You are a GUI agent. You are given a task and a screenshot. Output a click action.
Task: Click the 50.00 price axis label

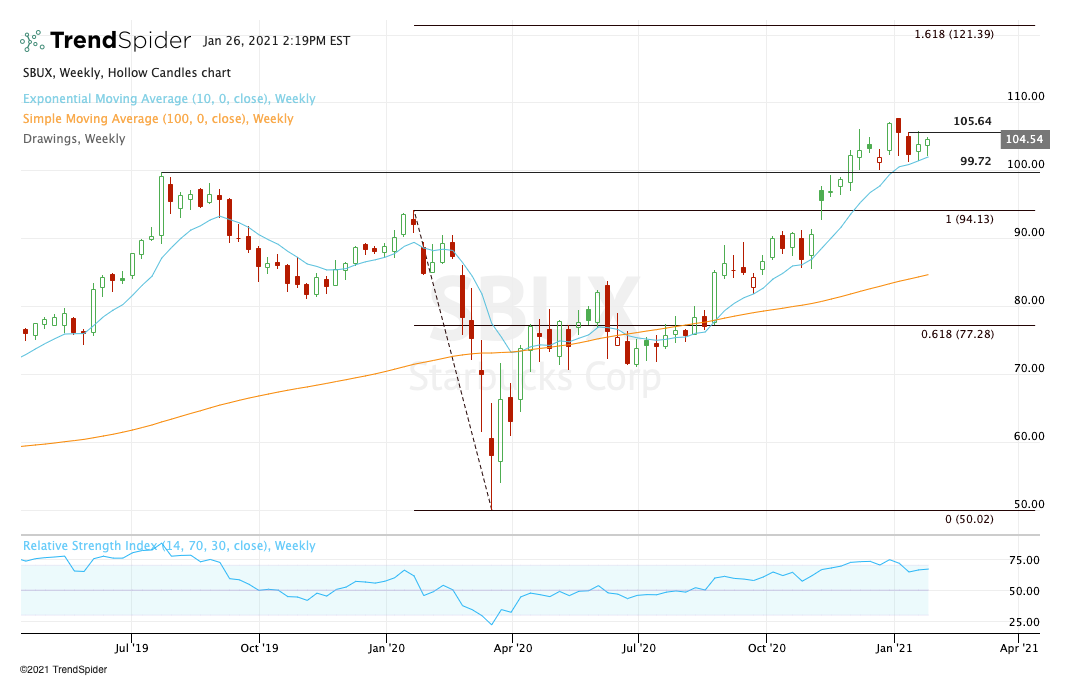click(x=1029, y=504)
